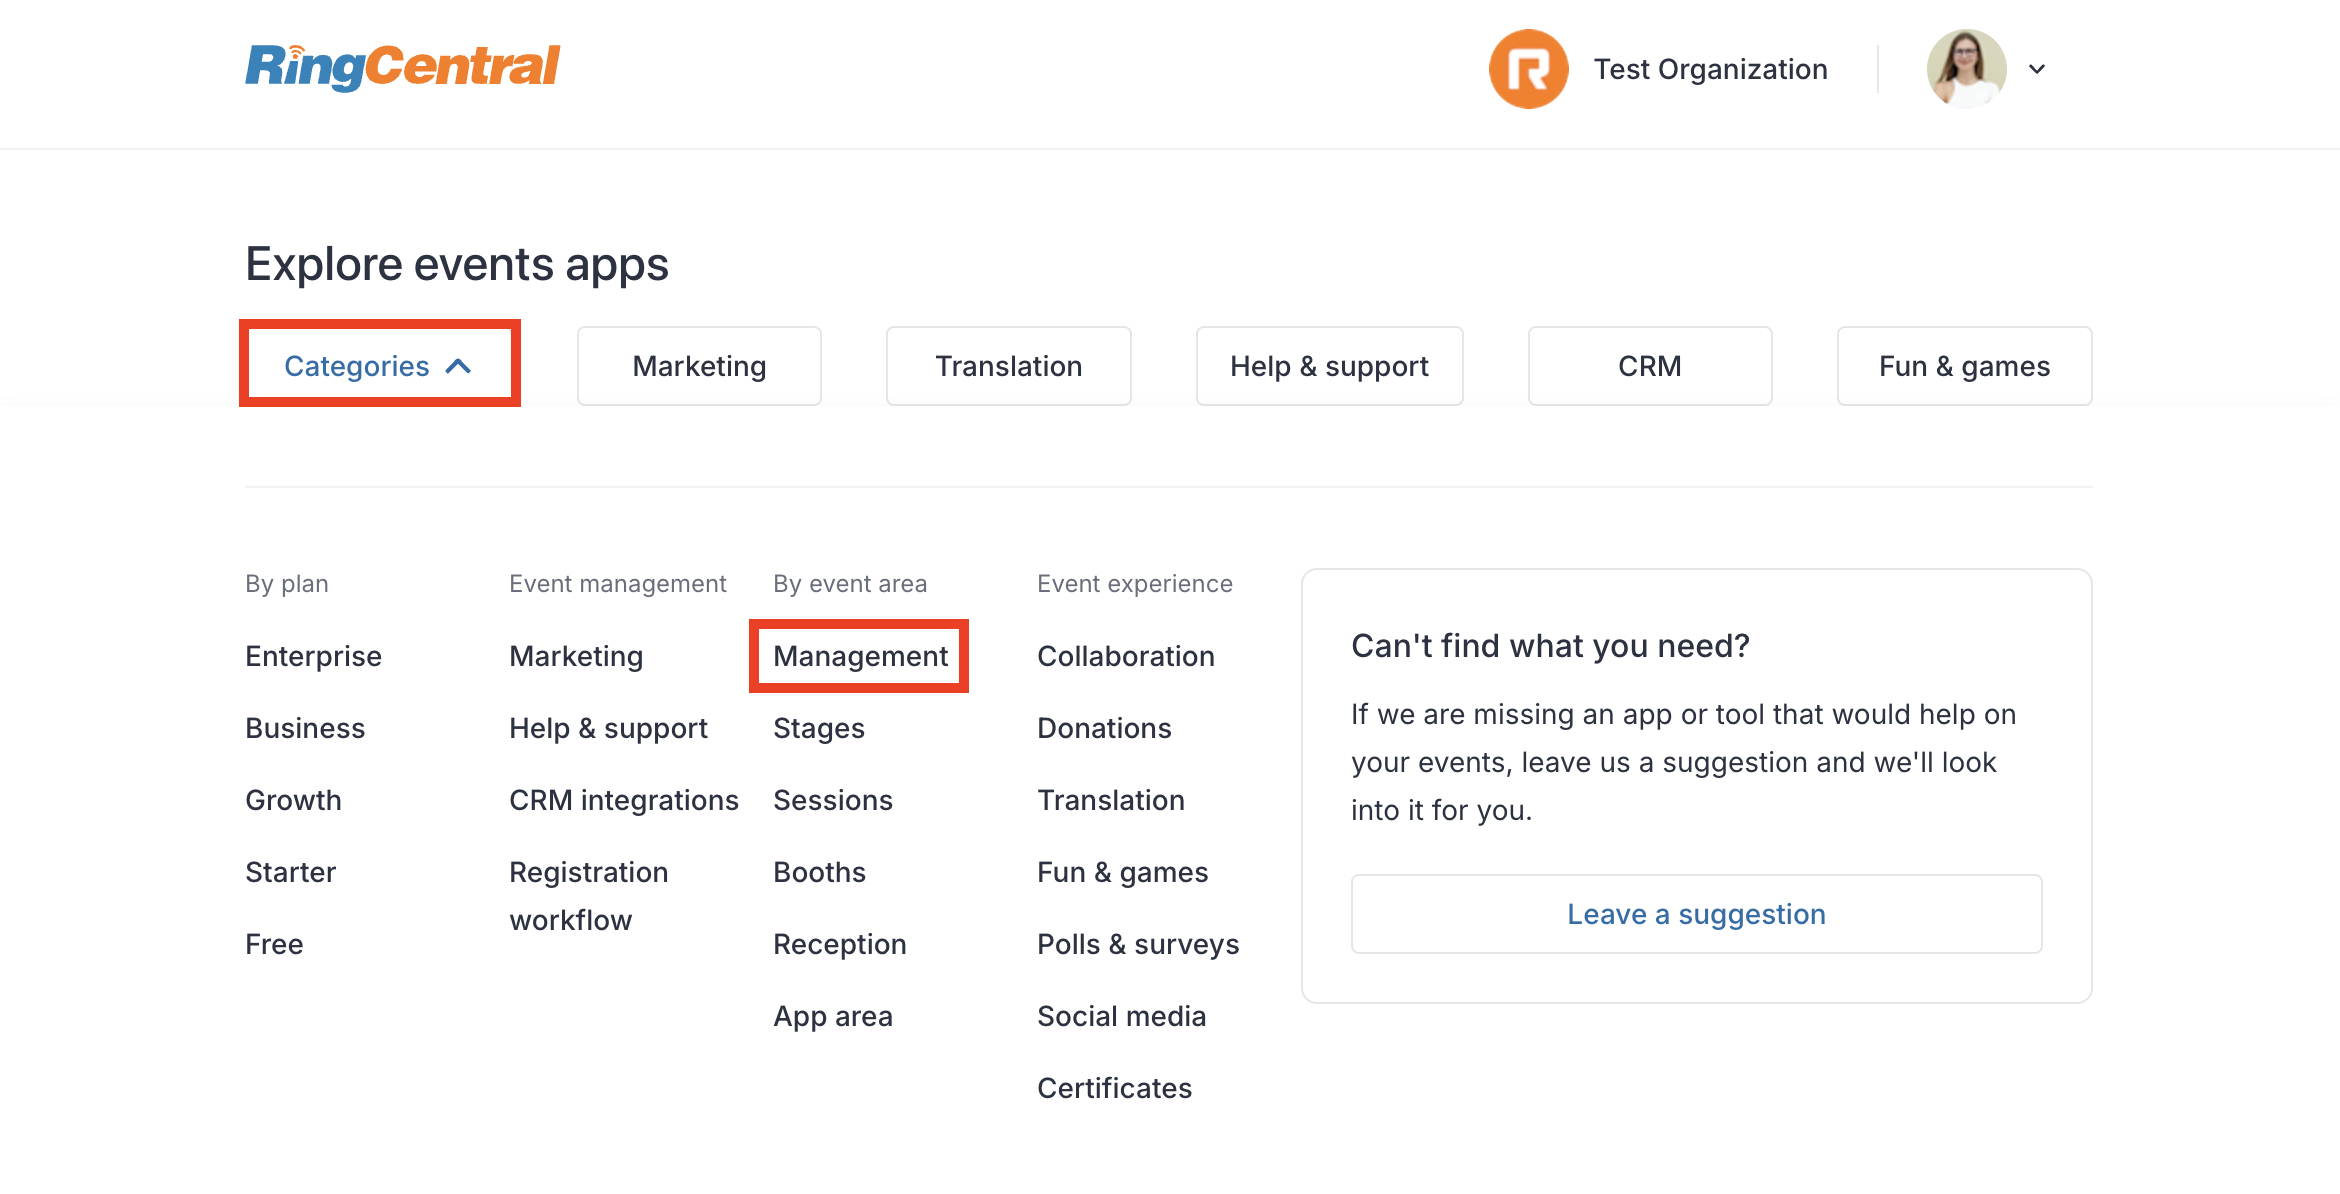This screenshot has width=2340, height=1194.
Task: Select the Booths event area
Action: tap(819, 872)
